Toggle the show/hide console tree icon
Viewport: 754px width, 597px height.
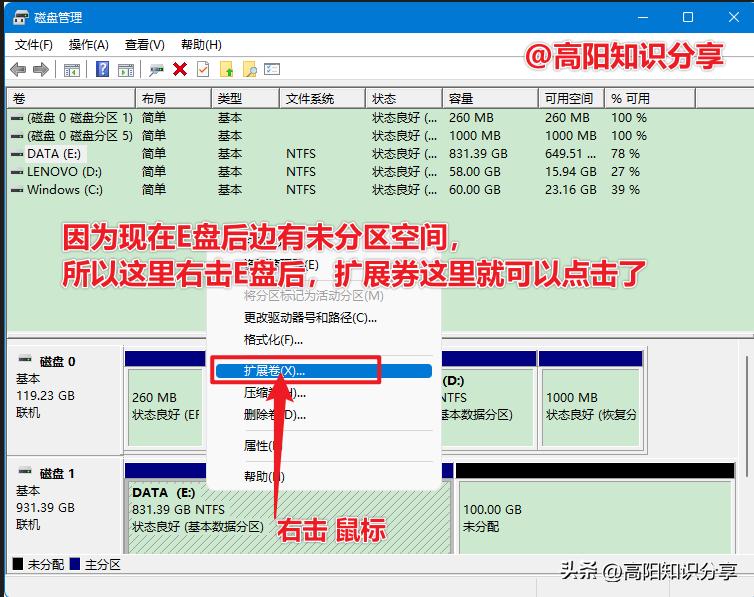click(72, 70)
